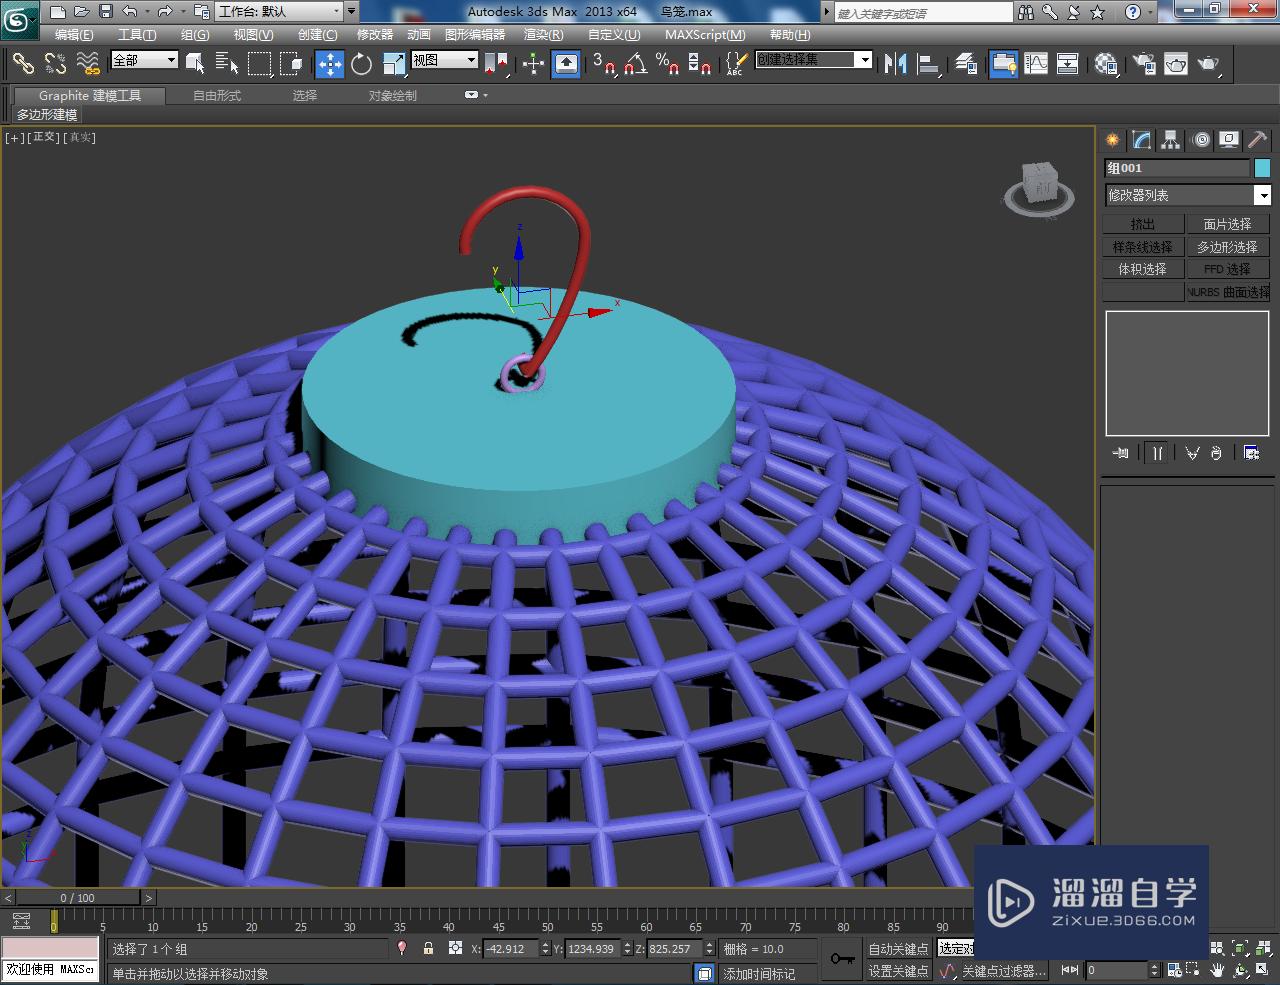Activate the Select and Scale tool
The width and height of the screenshot is (1280, 985).
point(394,64)
